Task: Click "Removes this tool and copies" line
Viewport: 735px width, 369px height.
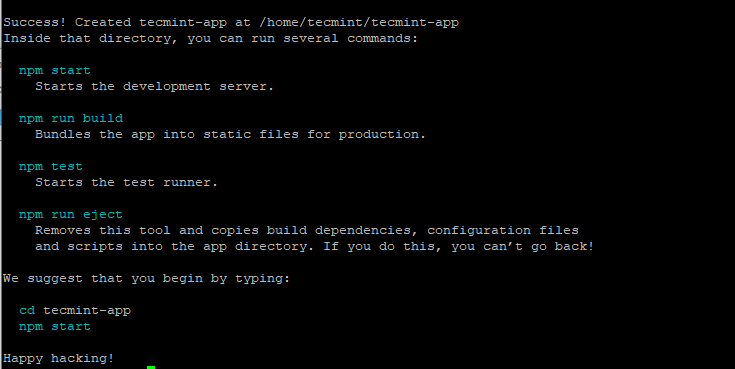Action: click(147, 231)
